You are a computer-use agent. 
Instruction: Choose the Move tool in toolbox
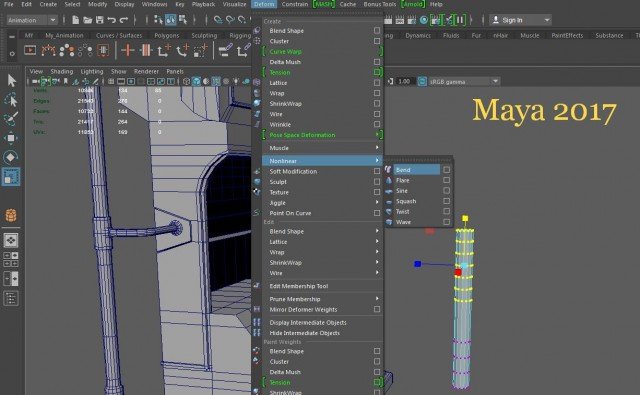[11, 138]
